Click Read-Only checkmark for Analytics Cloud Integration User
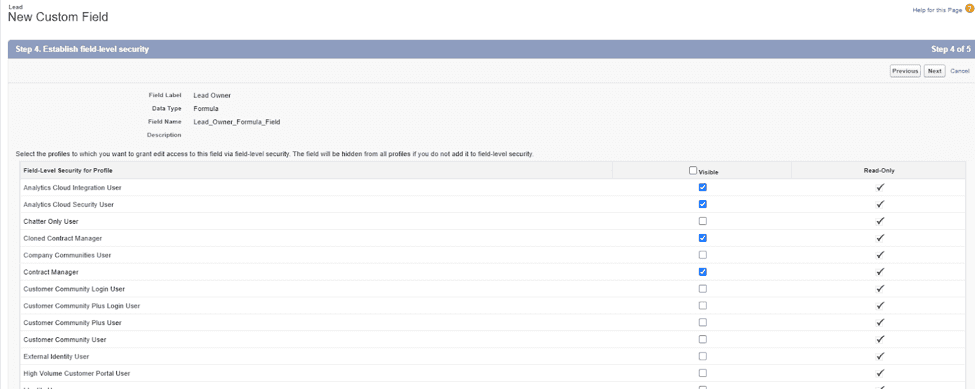 pyautogui.click(x=880, y=187)
